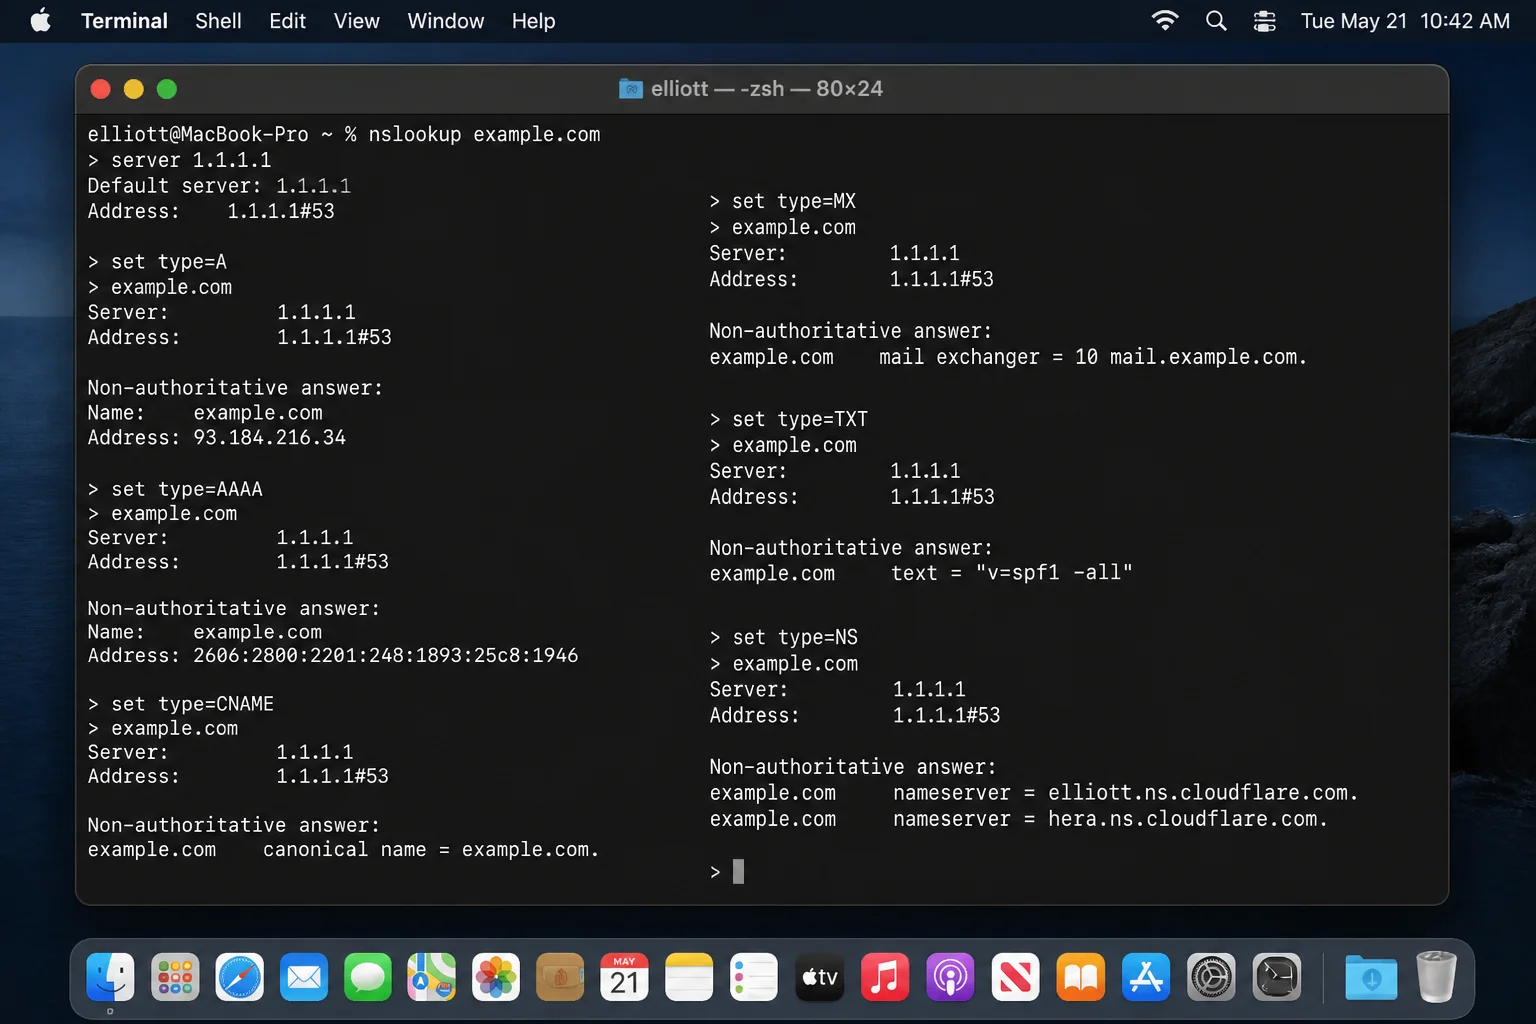
Task: Launch Reminders from the Dock
Action: [754, 977]
